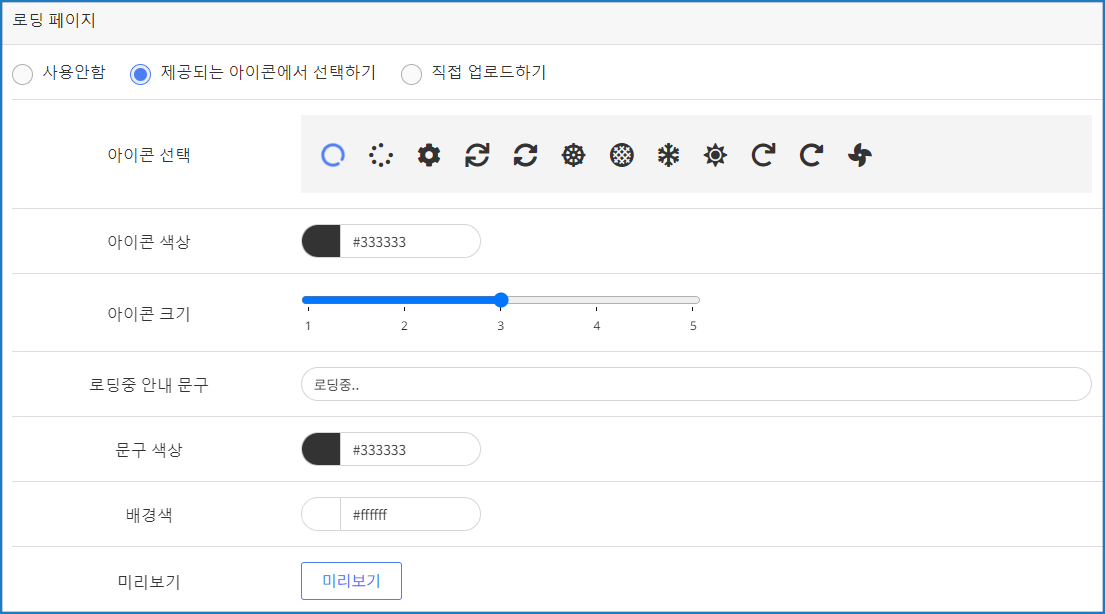Click the 미리보기 preview button
Image resolution: width=1105 pixels, height=614 pixels.
tap(351, 581)
